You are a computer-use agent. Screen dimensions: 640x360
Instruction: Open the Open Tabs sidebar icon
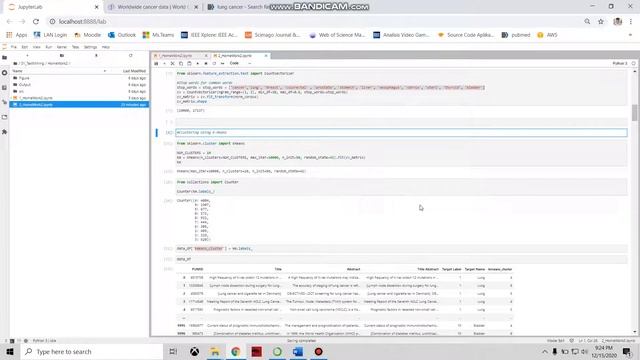4,117
